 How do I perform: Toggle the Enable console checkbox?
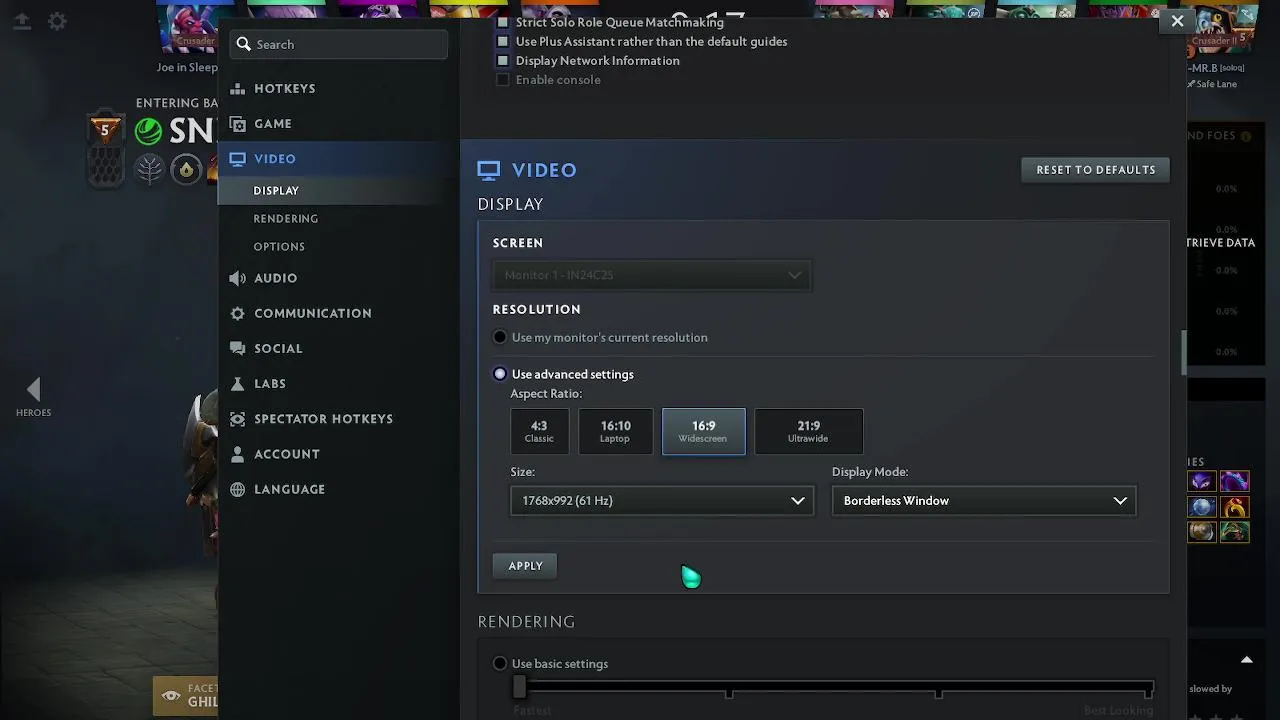(503, 79)
